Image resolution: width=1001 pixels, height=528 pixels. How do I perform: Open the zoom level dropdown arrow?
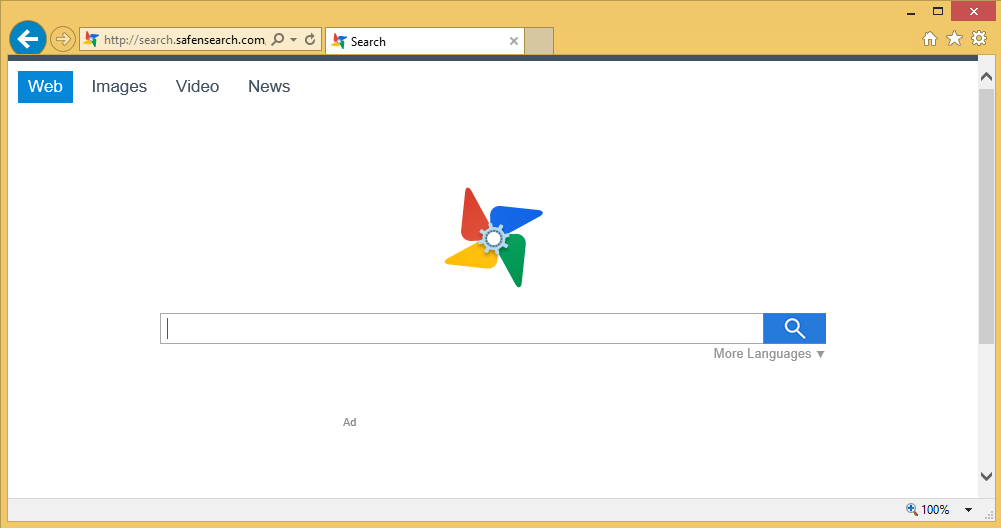coord(968,510)
